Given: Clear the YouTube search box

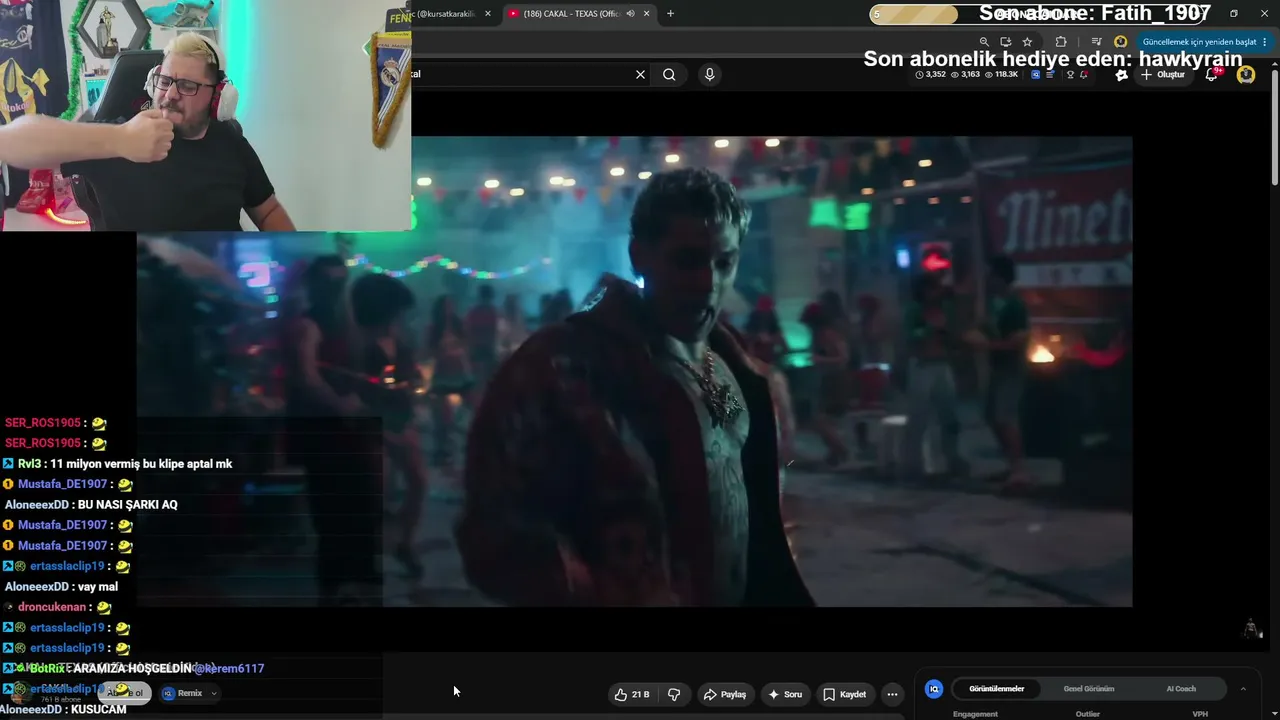Looking at the screenshot, I should click(640, 74).
